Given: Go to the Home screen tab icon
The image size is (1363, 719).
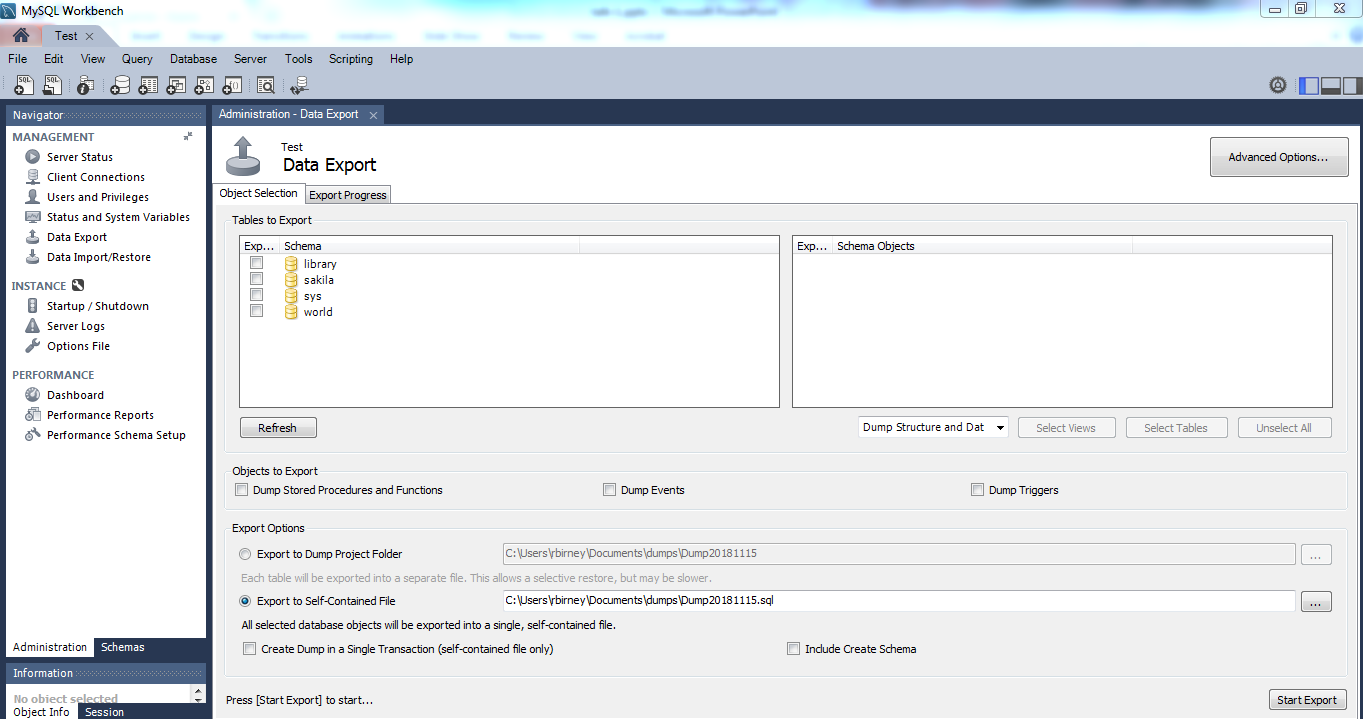Looking at the screenshot, I should pos(21,35).
